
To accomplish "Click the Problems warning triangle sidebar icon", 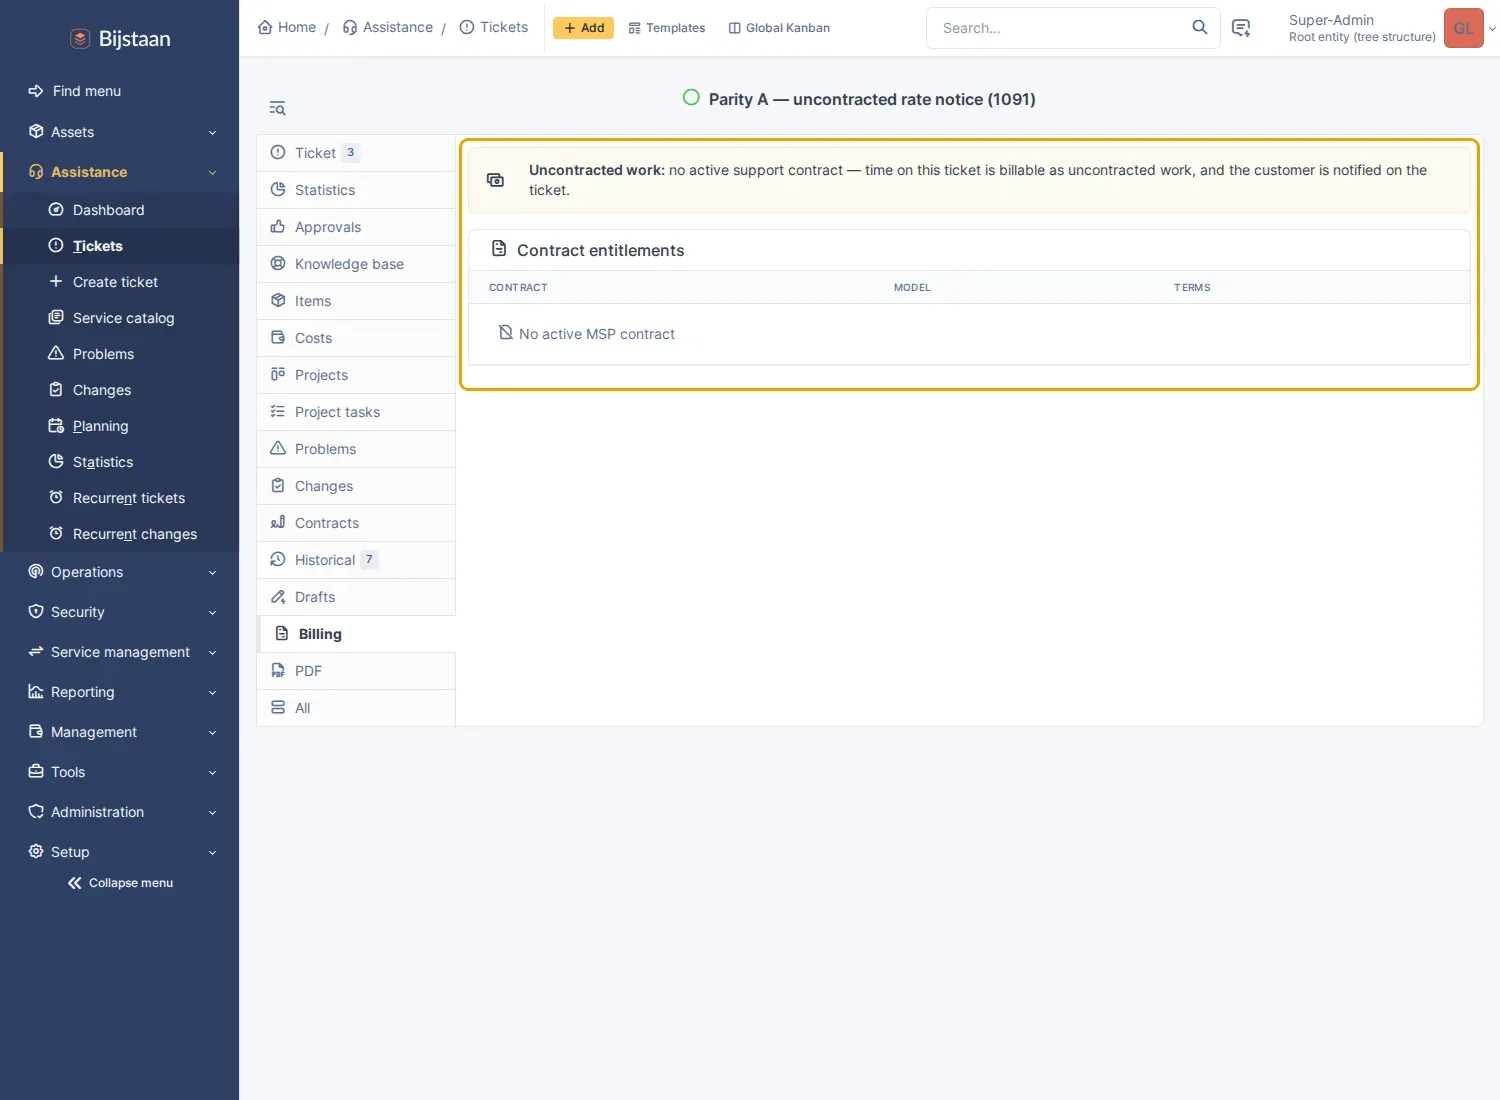I will coord(56,354).
